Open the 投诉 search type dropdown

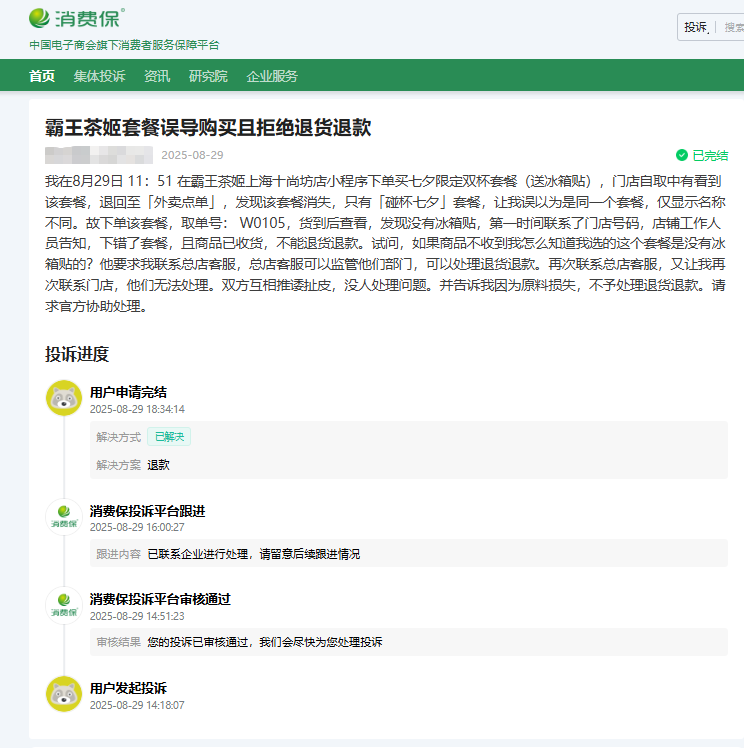[x=697, y=27]
